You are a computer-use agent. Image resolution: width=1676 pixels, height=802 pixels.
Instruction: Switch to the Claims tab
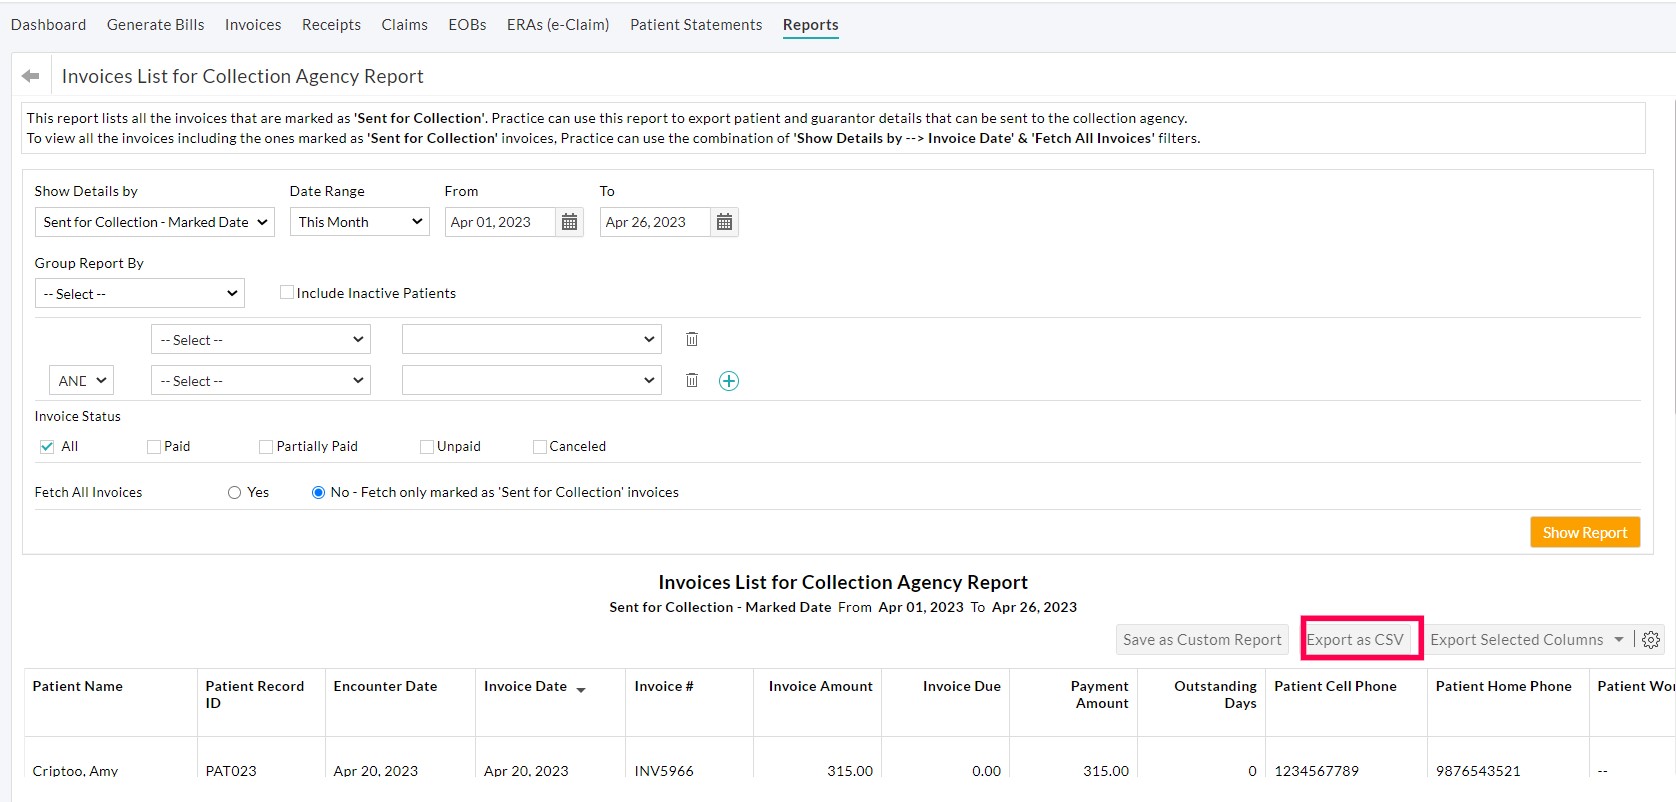pos(404,25)
